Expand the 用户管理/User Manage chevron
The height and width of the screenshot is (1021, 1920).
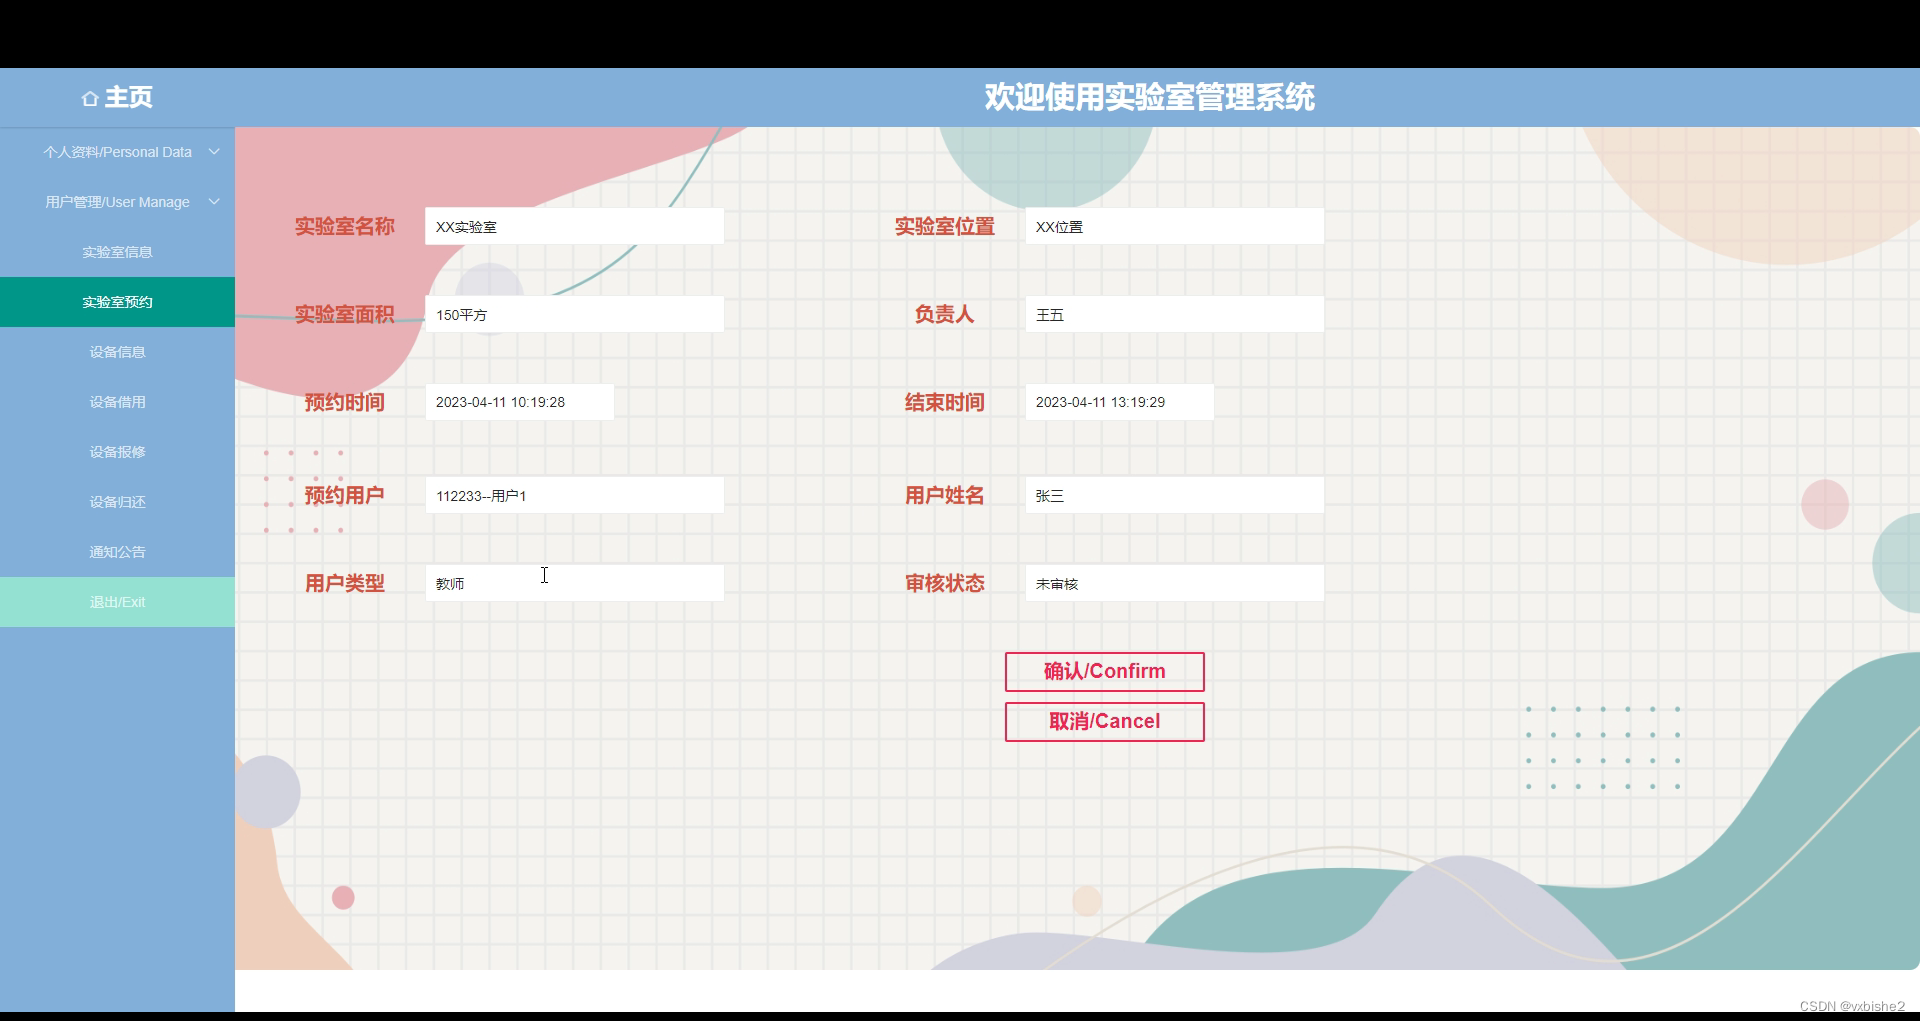pyautogui.click(x=214, y=202)
